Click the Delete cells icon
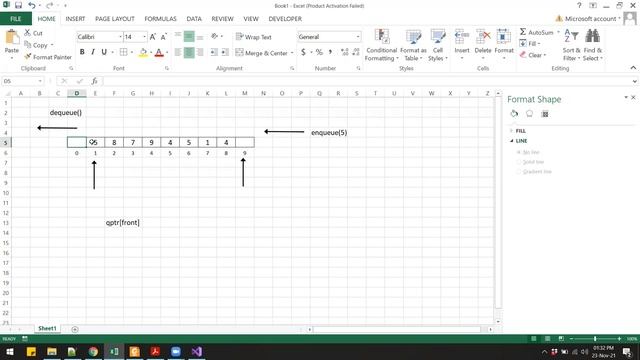Screen dimensions: 640x360 [483, 36]
